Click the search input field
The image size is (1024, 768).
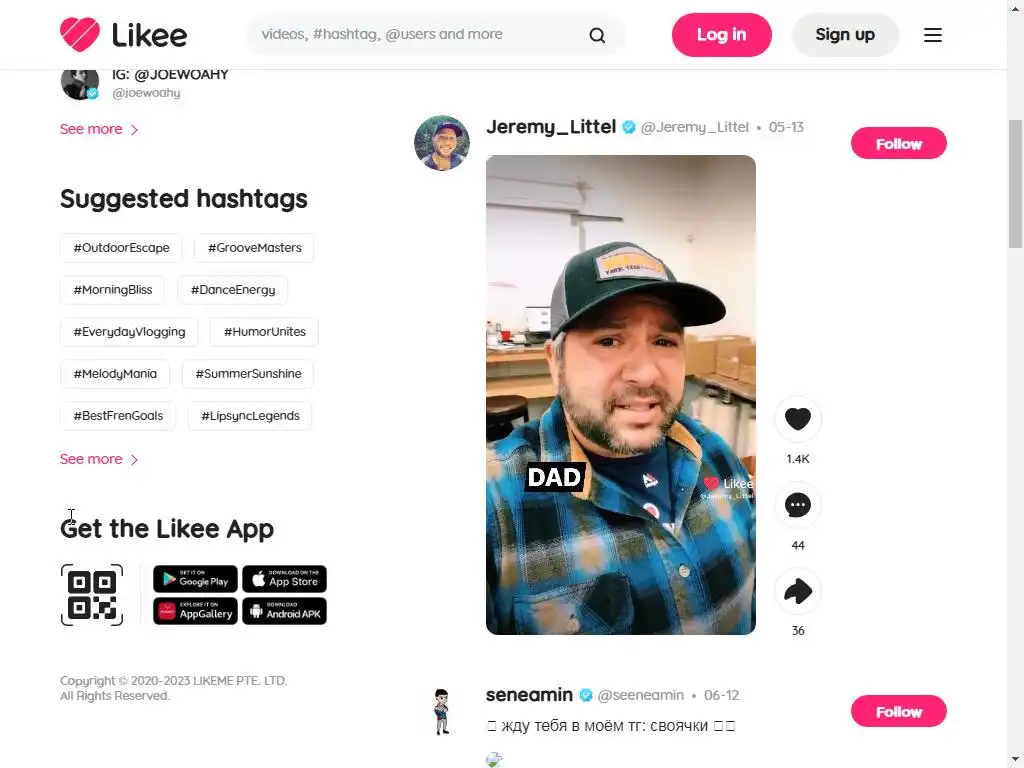(418, 35)
